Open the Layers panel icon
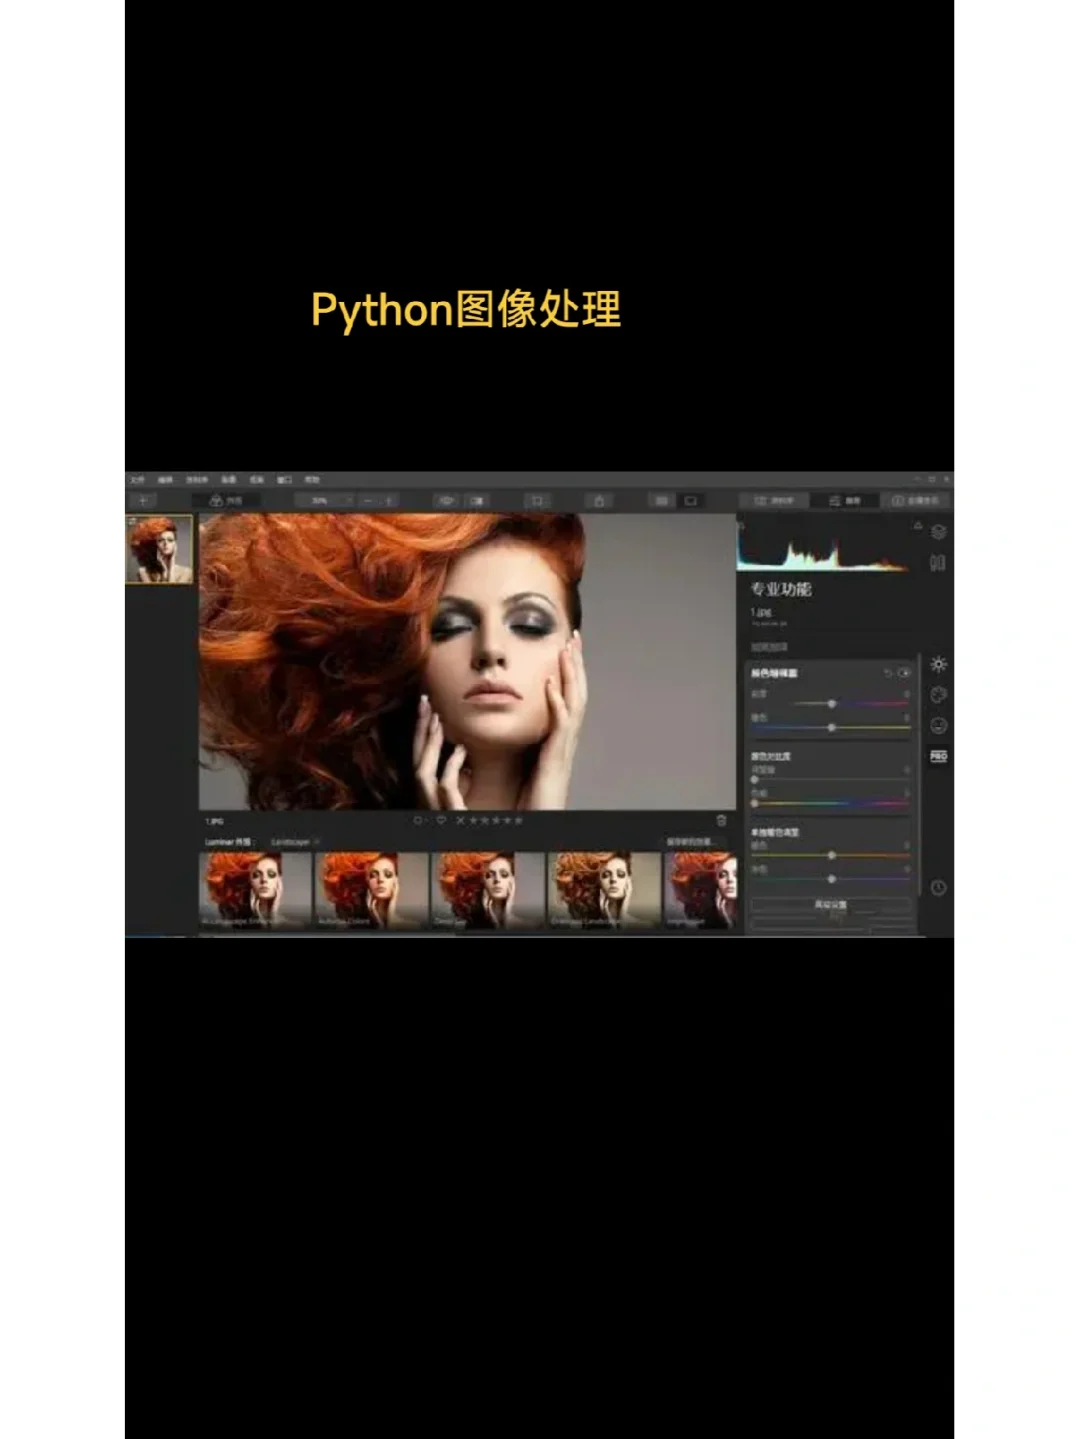This screenshot has width=1080, height=1439. pyautogui.click(x=938, y=531)
